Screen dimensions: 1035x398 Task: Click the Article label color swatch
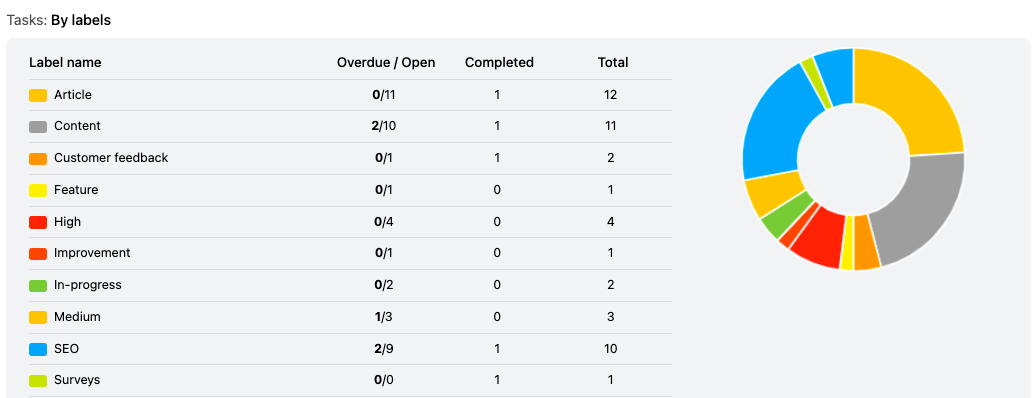click(38, 95)
